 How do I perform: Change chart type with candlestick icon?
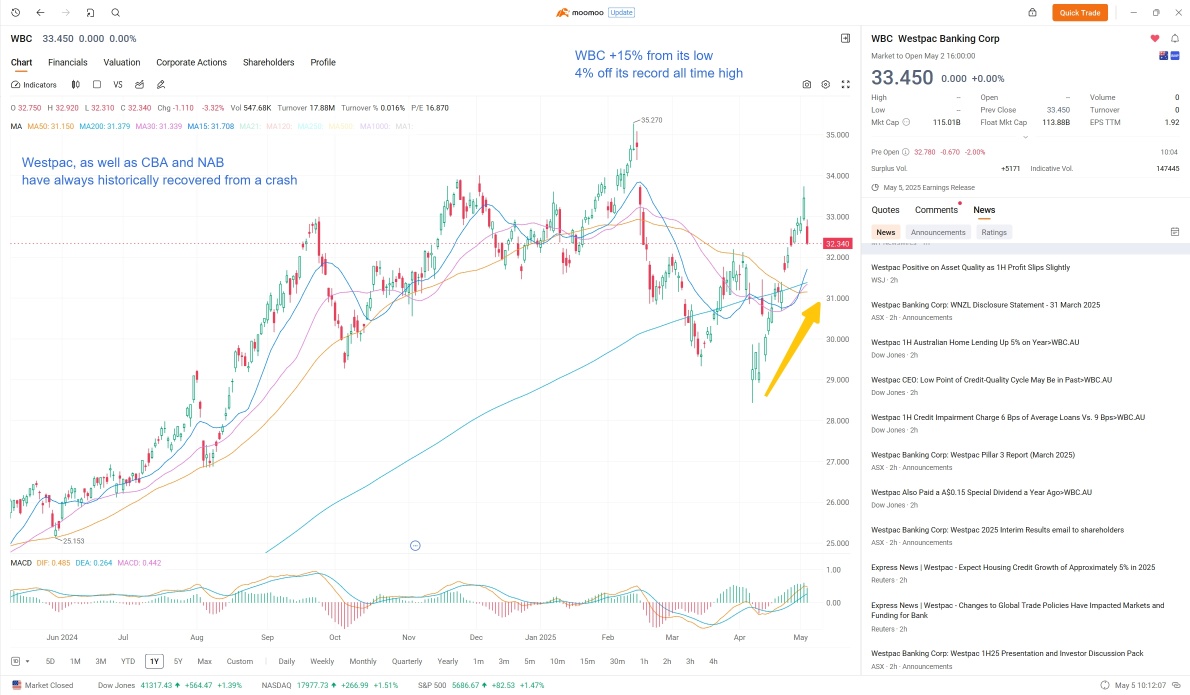pos(75,85)
